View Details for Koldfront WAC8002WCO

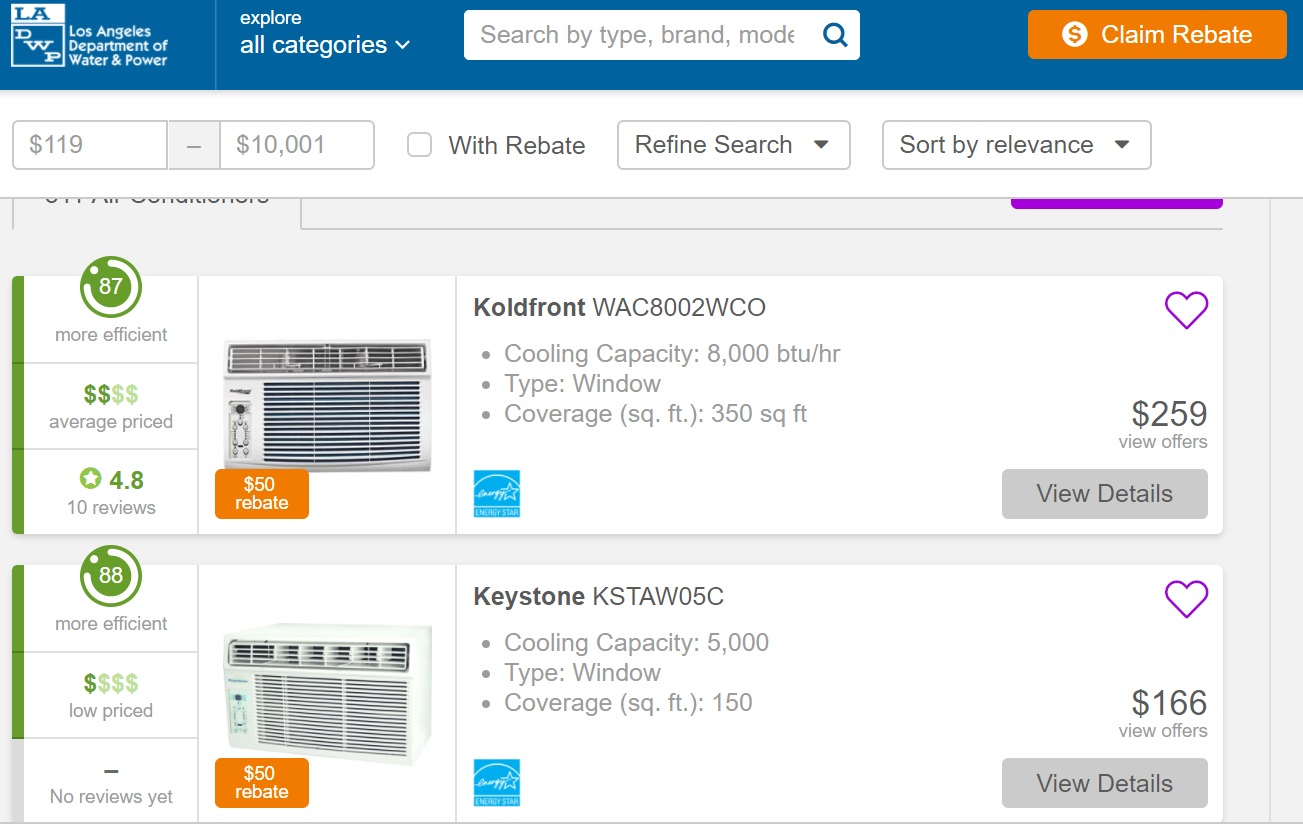point(1105,494)
